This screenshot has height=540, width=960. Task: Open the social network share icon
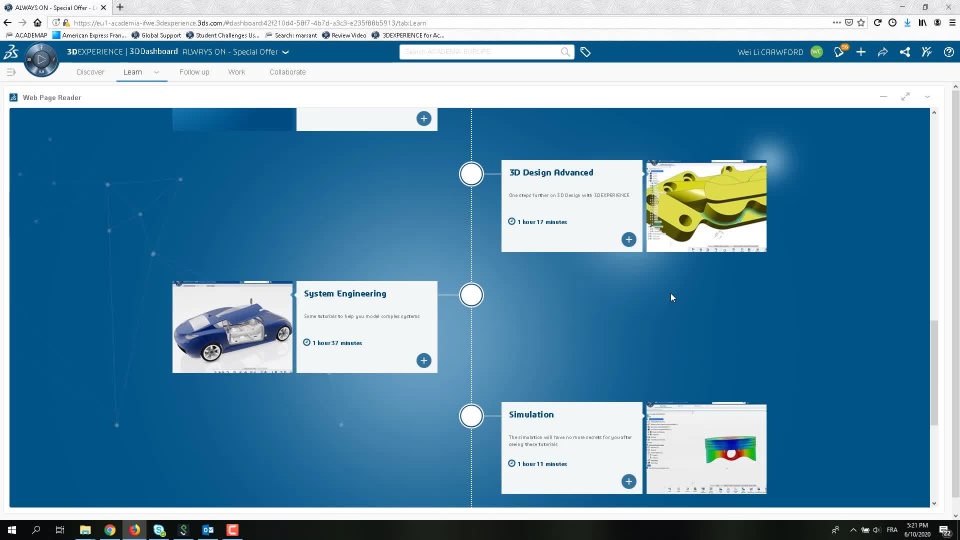[x=904, y=52]
